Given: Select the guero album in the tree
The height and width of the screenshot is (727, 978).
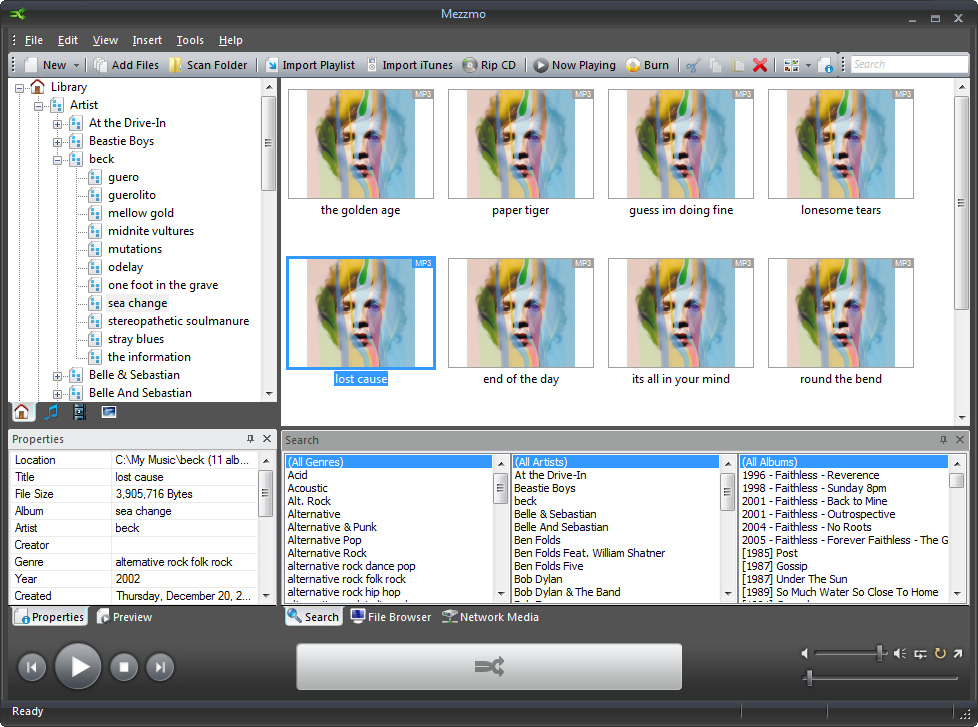Looking at the screenshot, I should [x=123, y=177].
